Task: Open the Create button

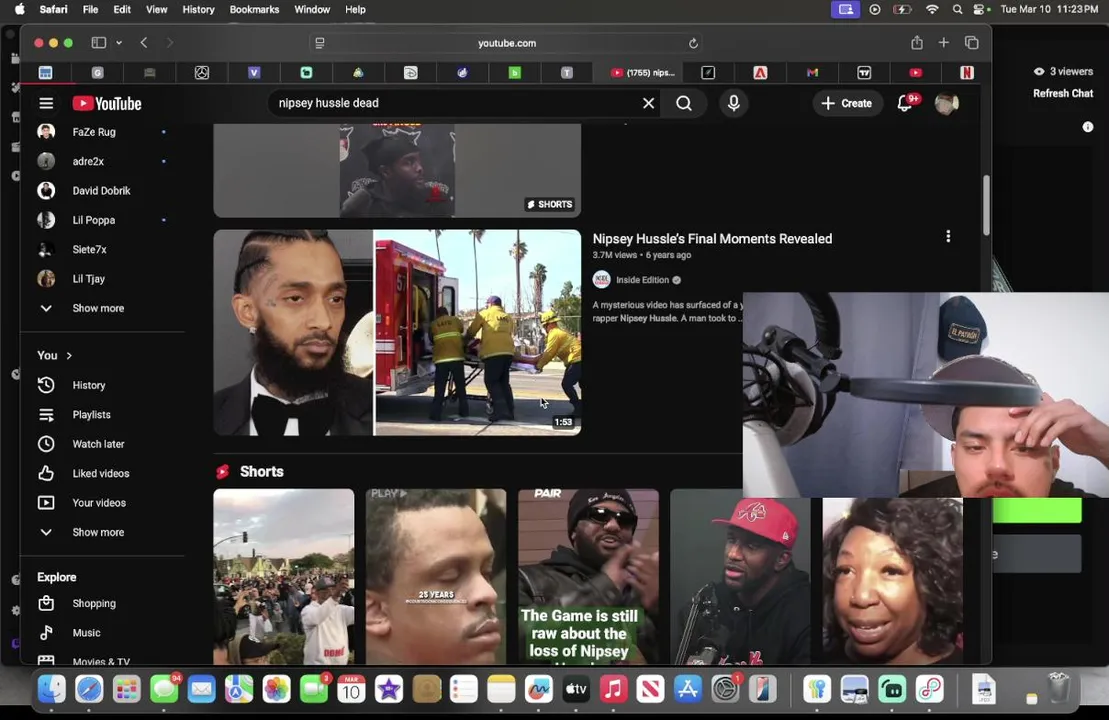Action: 847,103
